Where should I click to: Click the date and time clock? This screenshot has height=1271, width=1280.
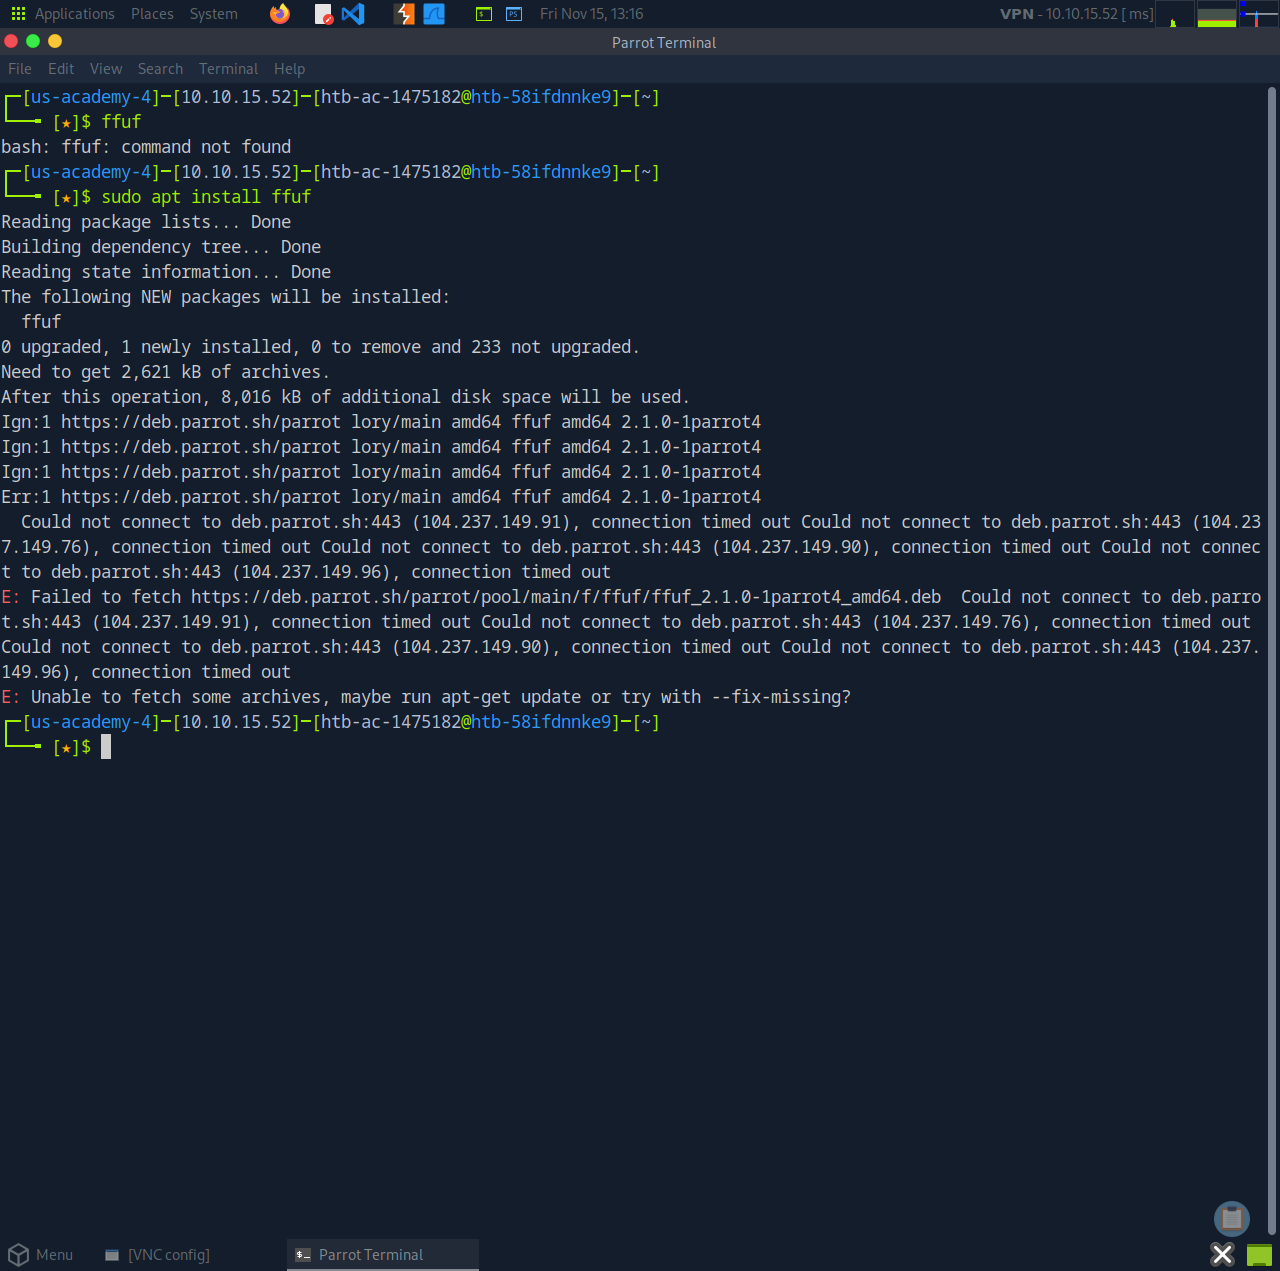pyautogui.click(x=591, y=14)
